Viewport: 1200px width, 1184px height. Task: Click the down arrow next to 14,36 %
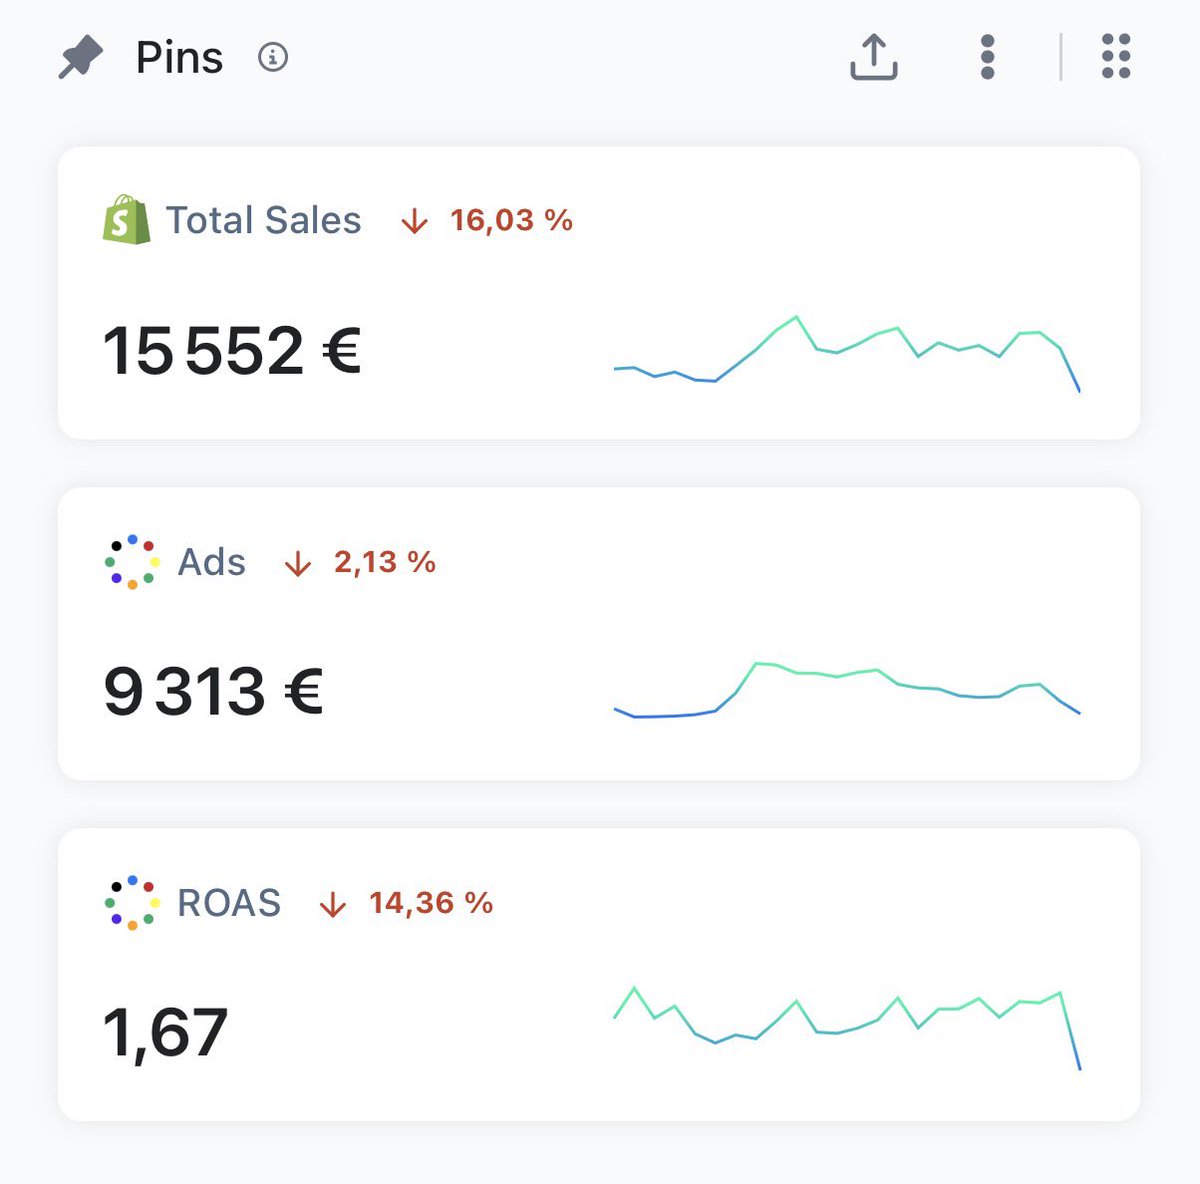pos(333,904)
